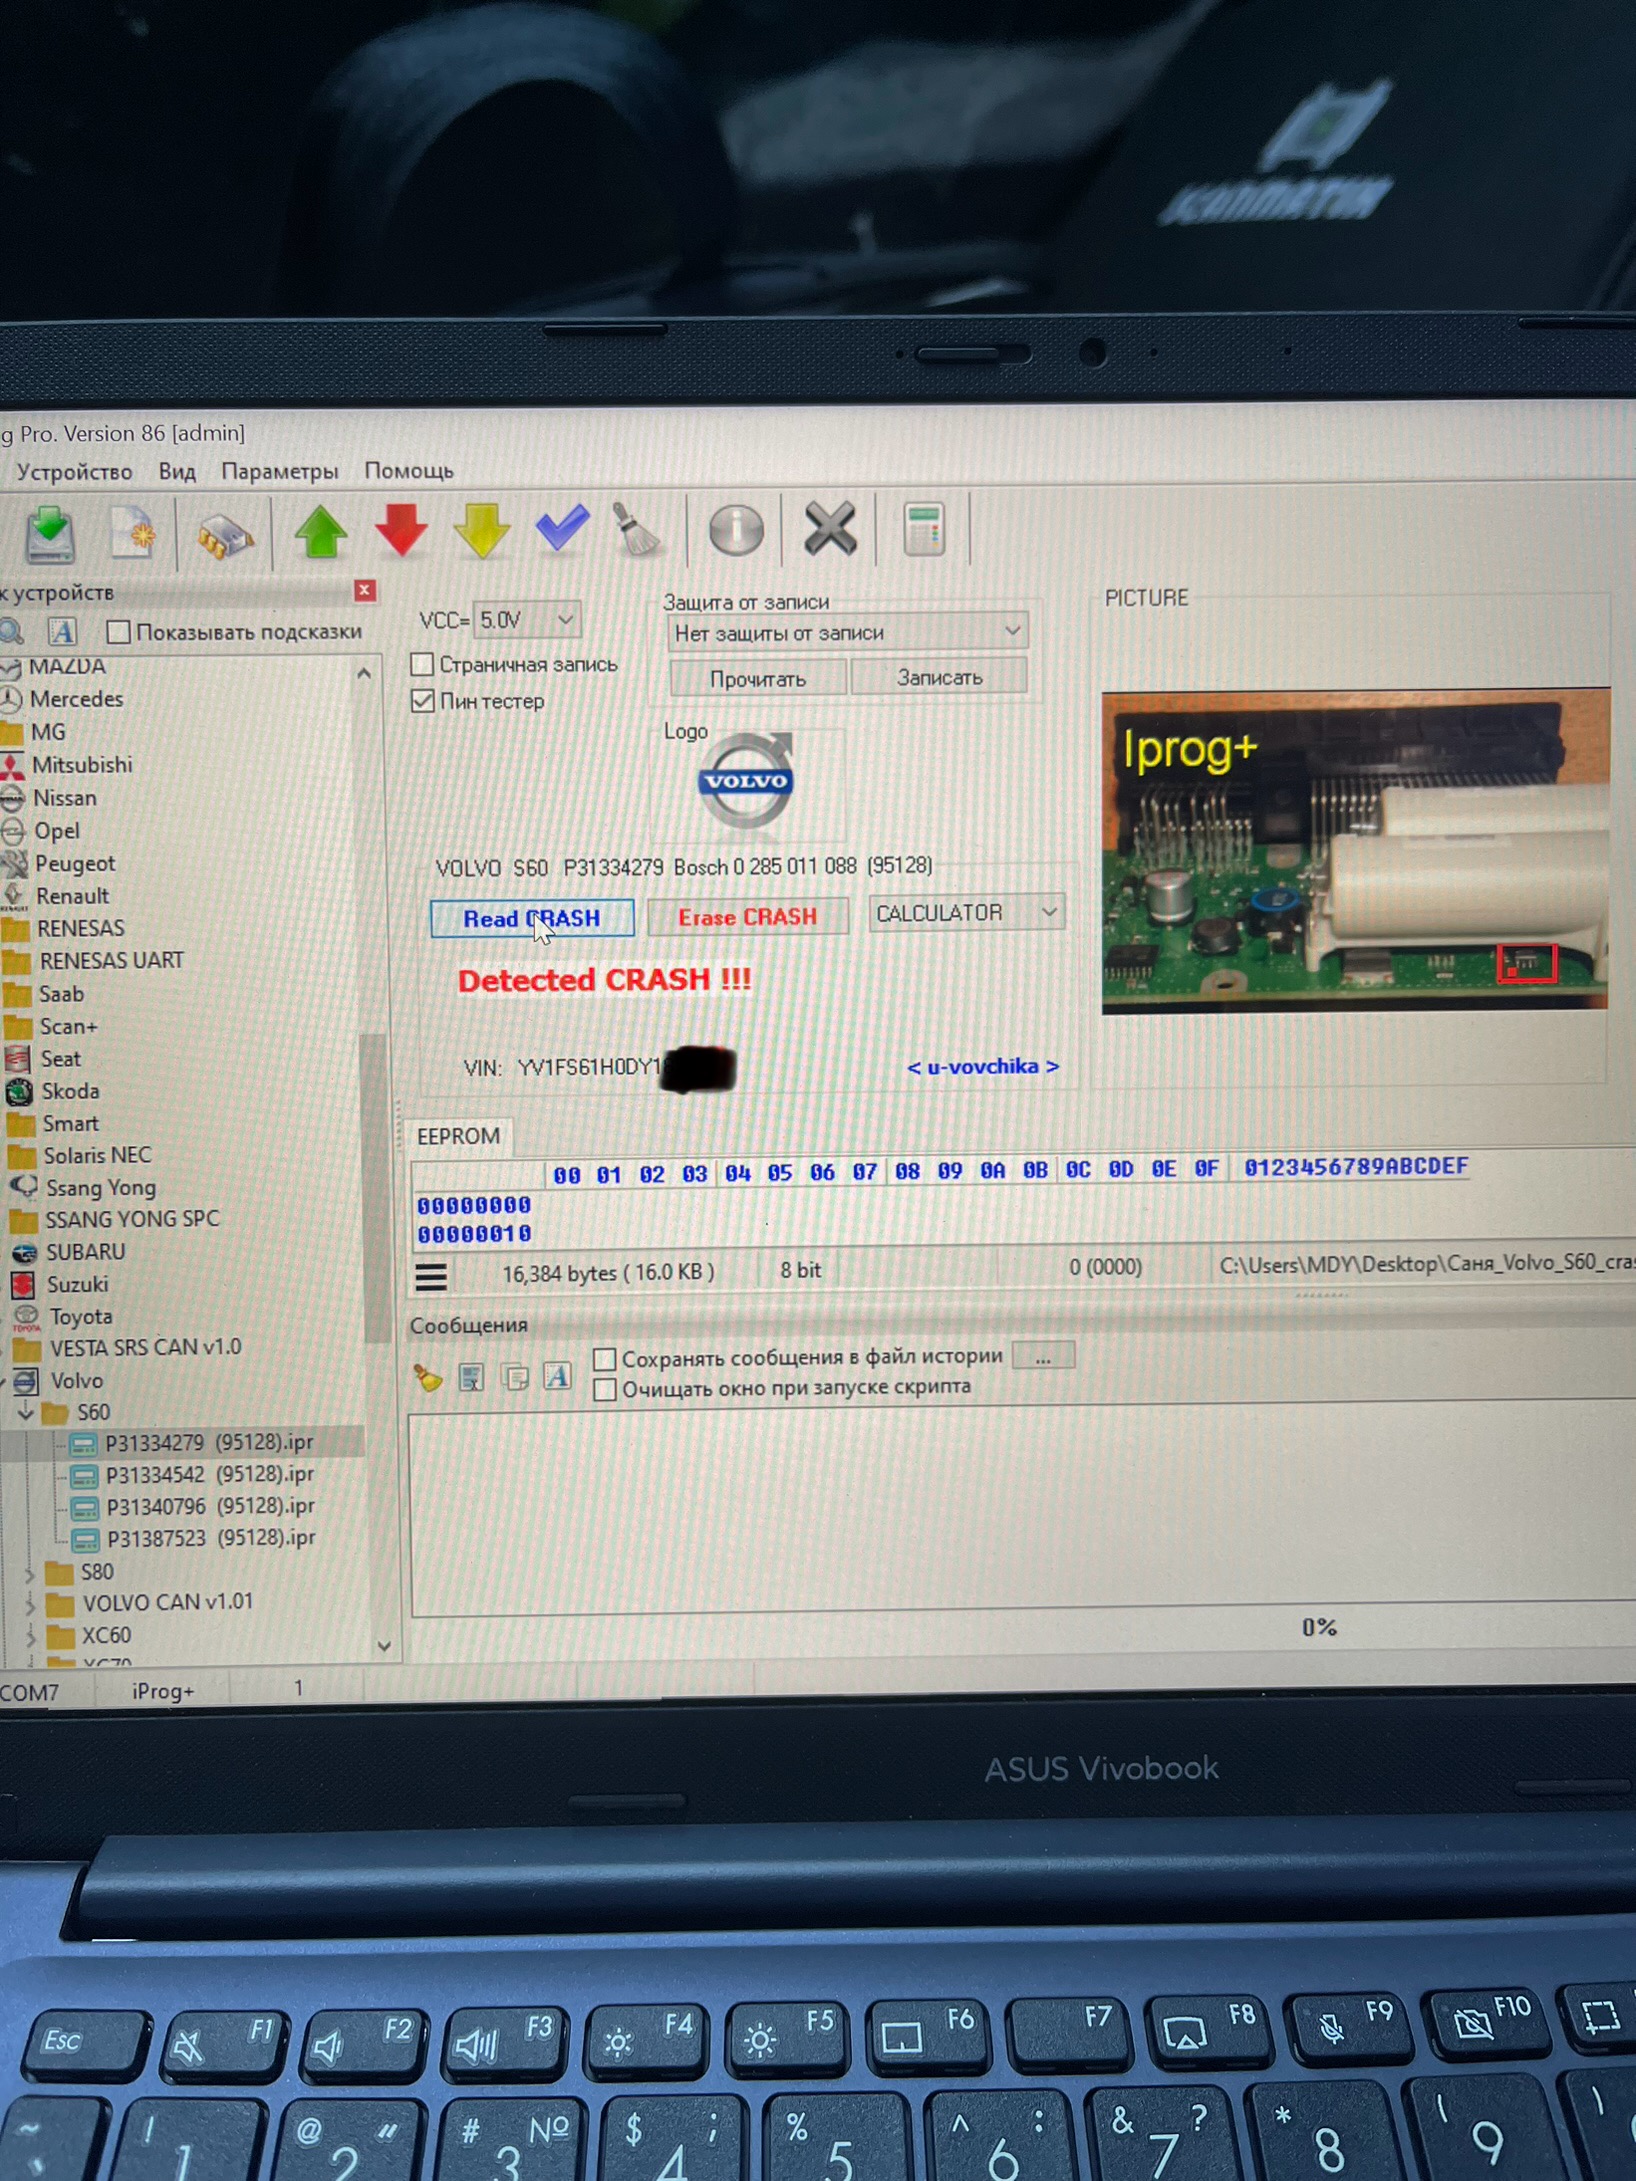The height and width of the screenshot is (2181, 1636).
Task: Enable Сохранять сообщения в файл истории
Action: click(x=604, y=1358)
